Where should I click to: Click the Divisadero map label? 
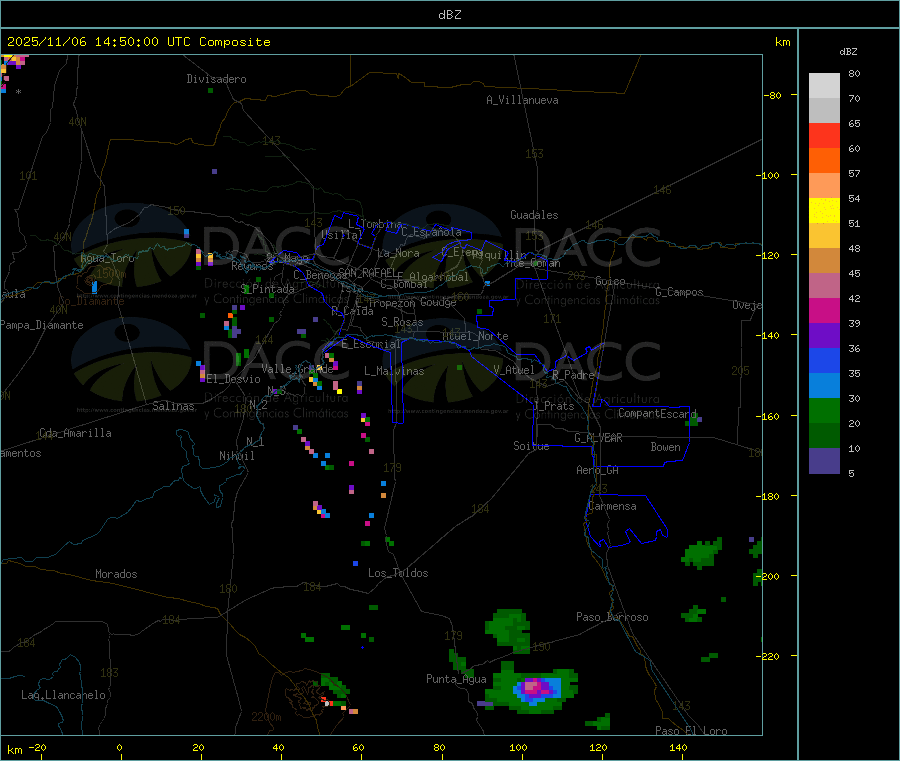(x=216, y=79)
